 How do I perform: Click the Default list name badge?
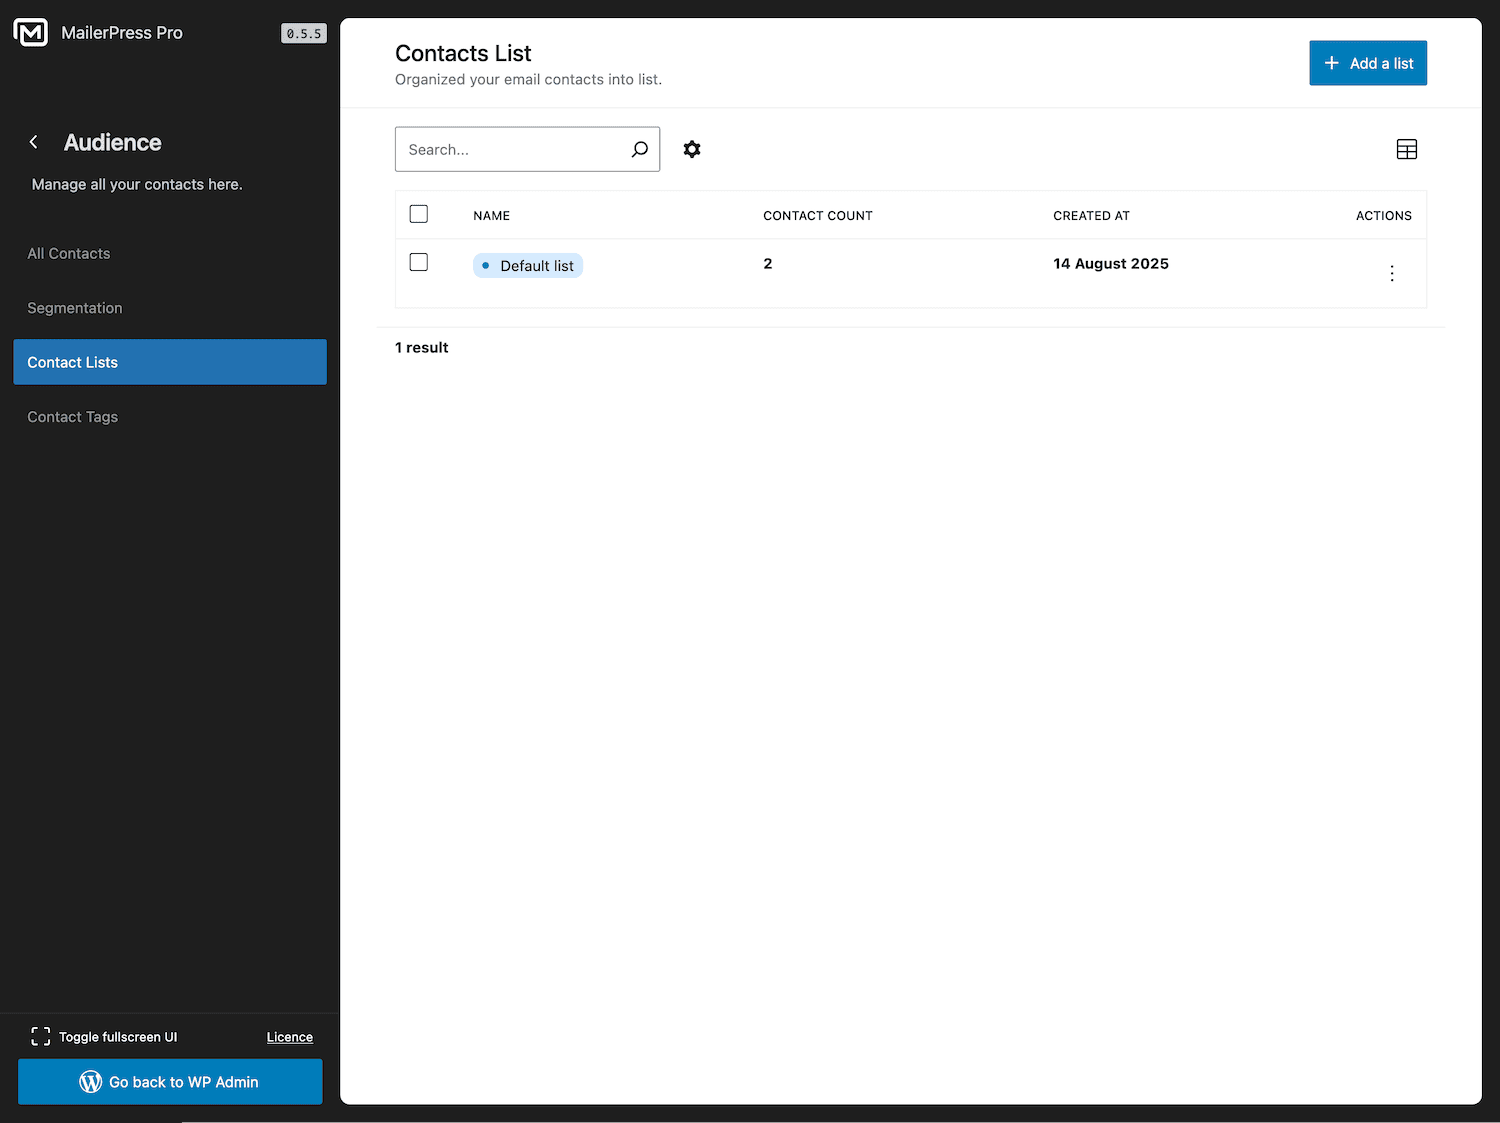[x=528, y=266]
